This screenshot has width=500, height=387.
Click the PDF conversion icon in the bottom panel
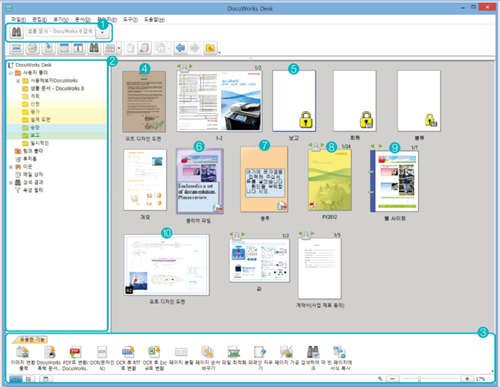[75, 352]
